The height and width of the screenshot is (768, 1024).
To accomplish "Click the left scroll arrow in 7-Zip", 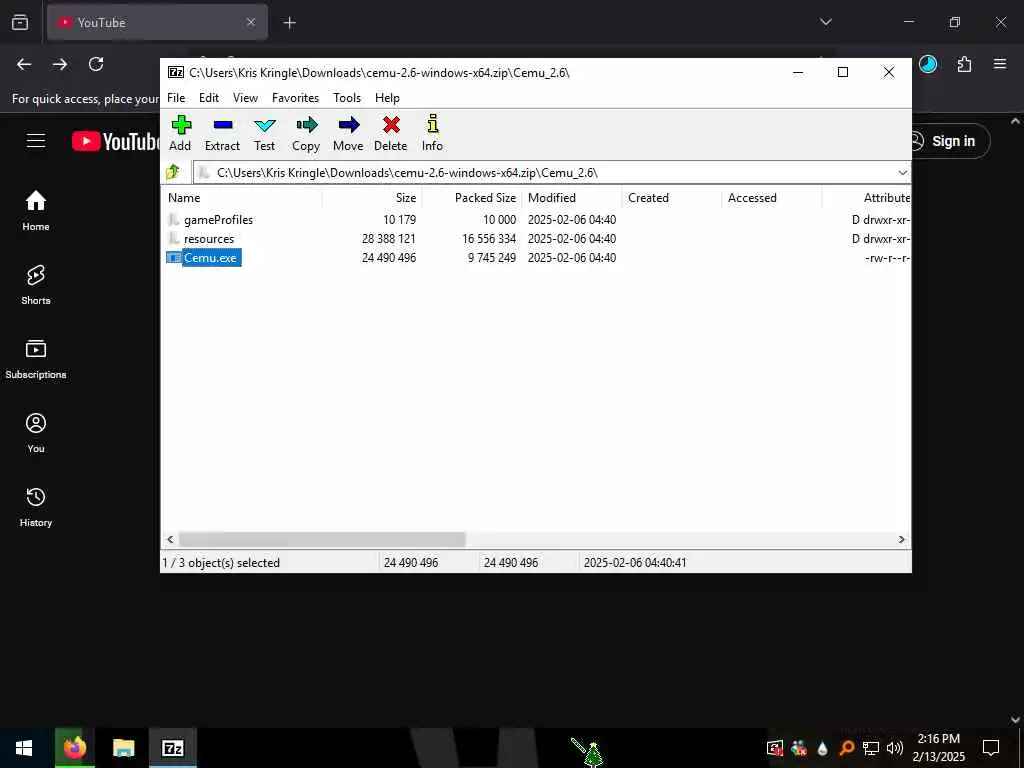I will (x=170, y=539).
